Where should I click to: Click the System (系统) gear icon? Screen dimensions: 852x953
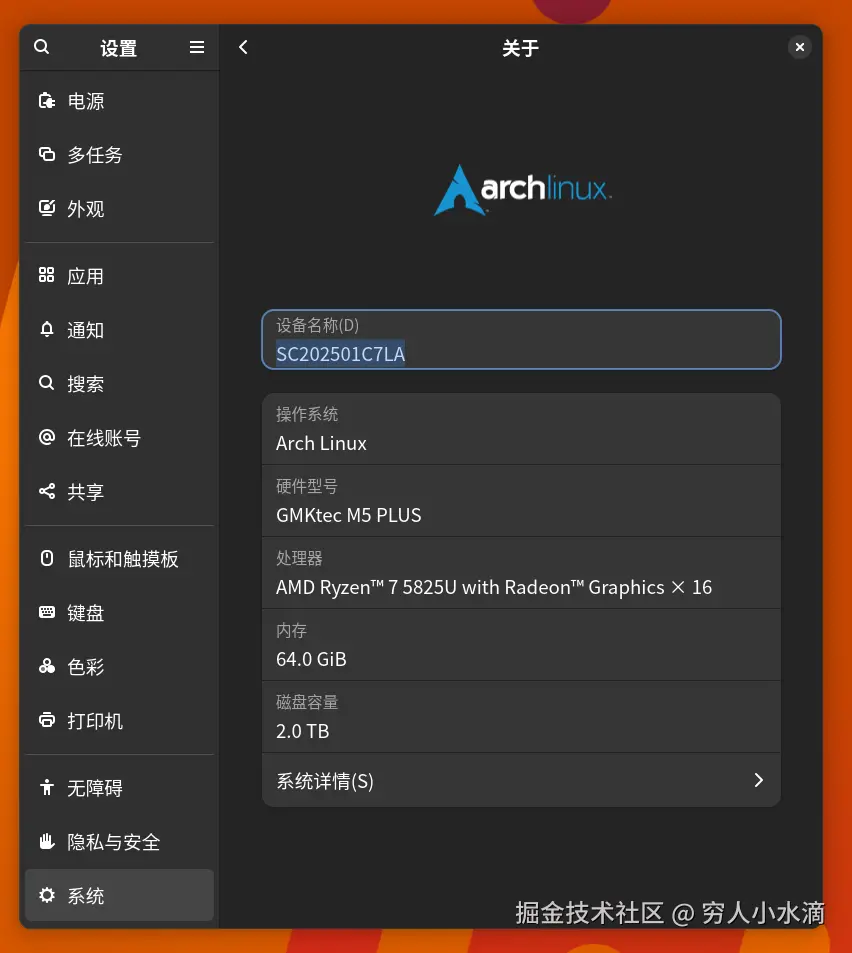click(47, 895)
